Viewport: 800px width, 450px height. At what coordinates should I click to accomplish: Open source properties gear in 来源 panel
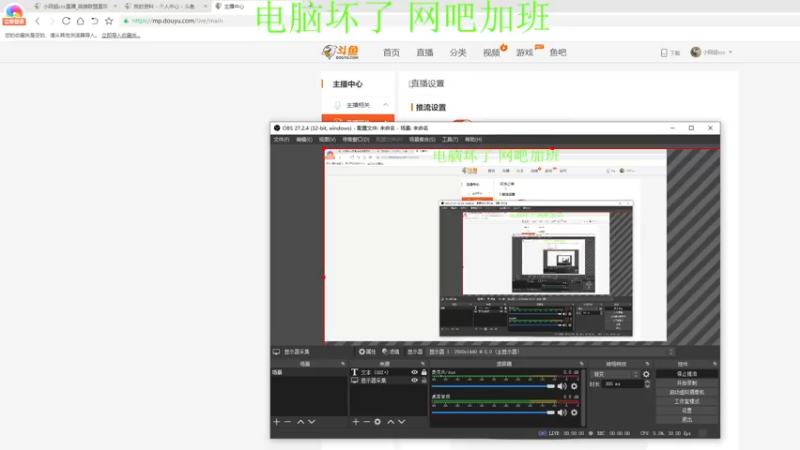coord(378,422)
